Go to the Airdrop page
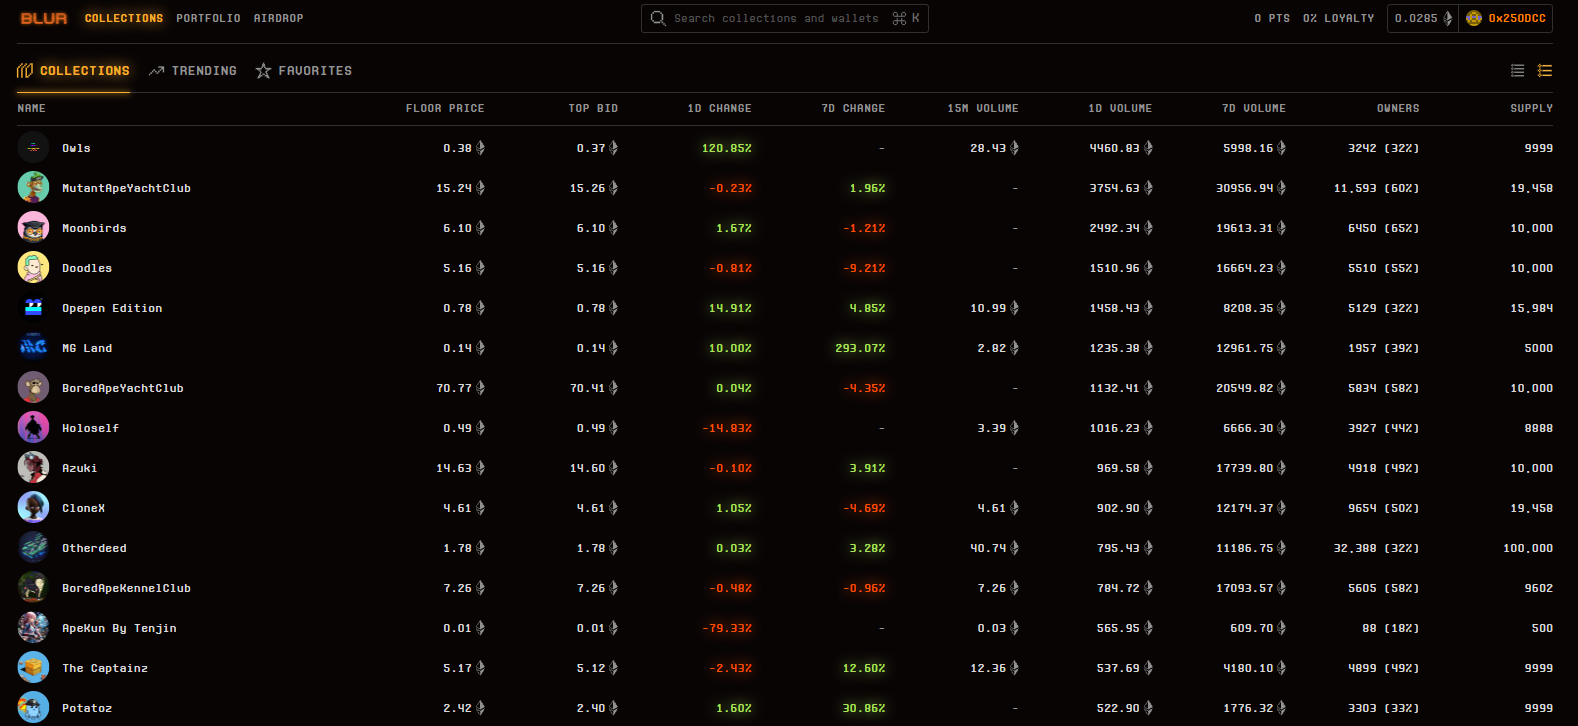 pos(278,18)
